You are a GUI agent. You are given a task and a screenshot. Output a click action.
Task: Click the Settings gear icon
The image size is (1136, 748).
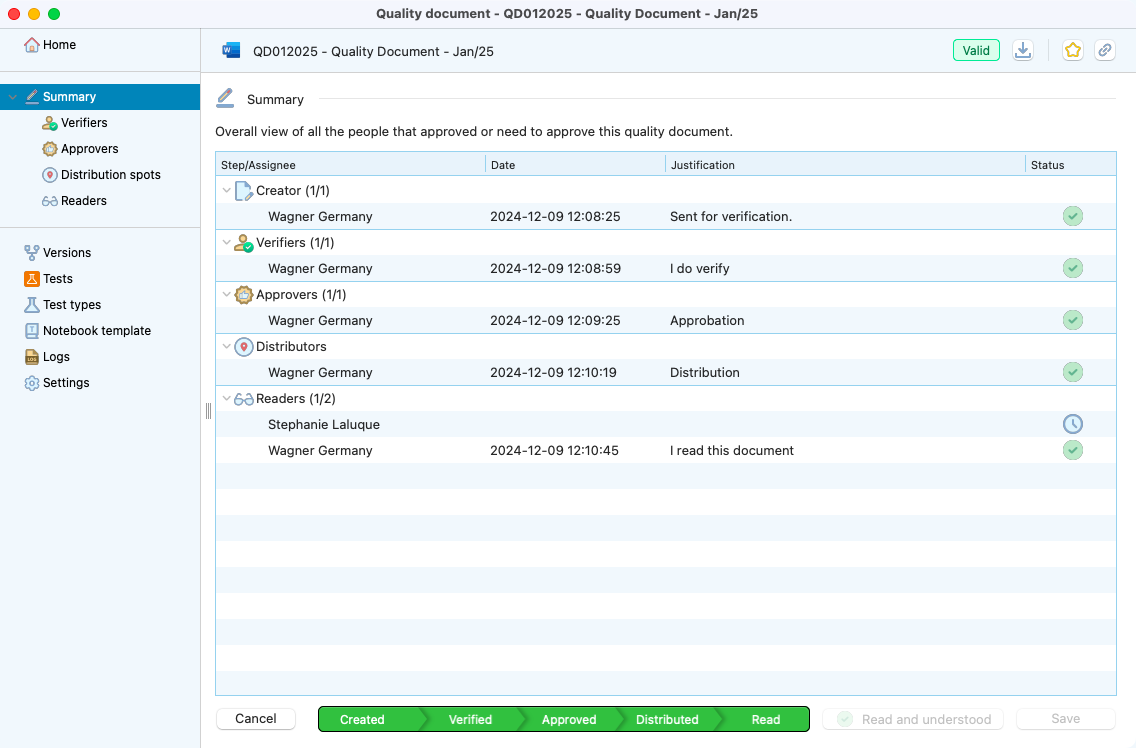(32, 383)
